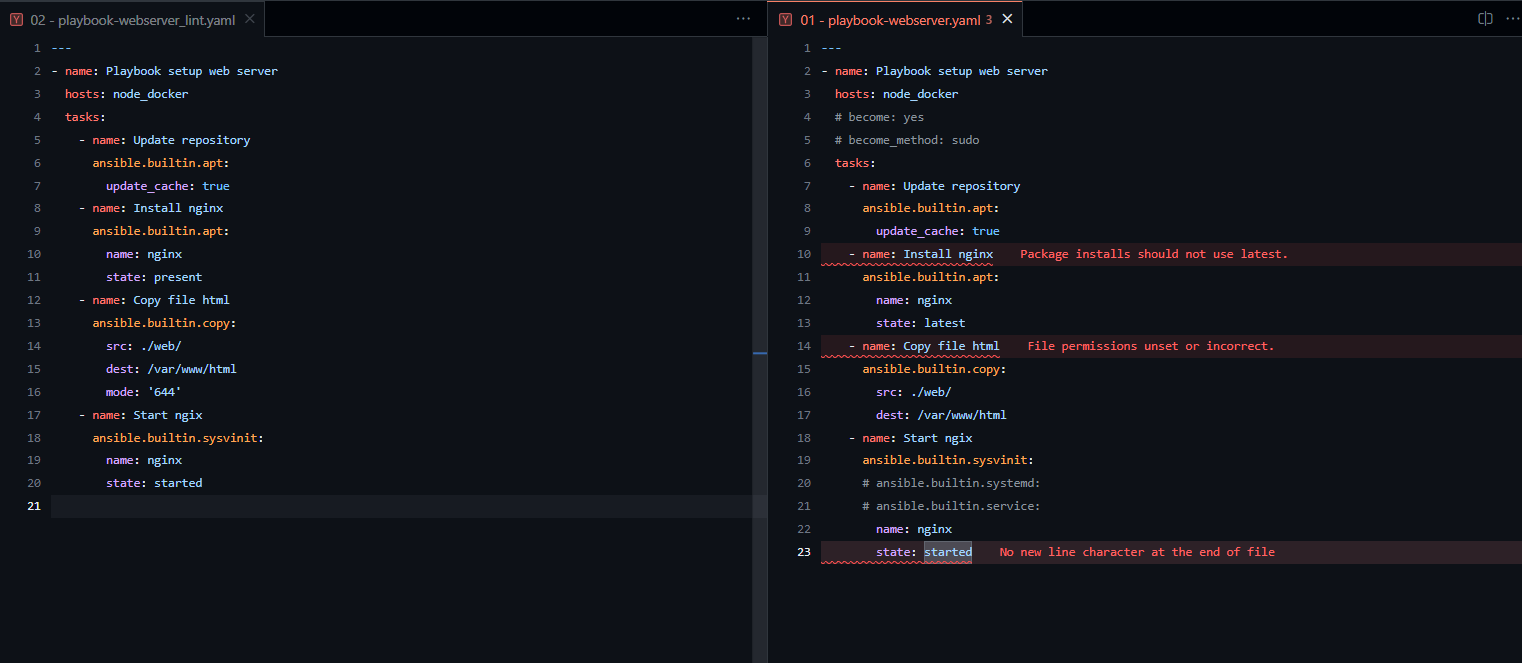Click 'tasks:' line in playbook-webserver.yaml

click(x=855, y=163)
